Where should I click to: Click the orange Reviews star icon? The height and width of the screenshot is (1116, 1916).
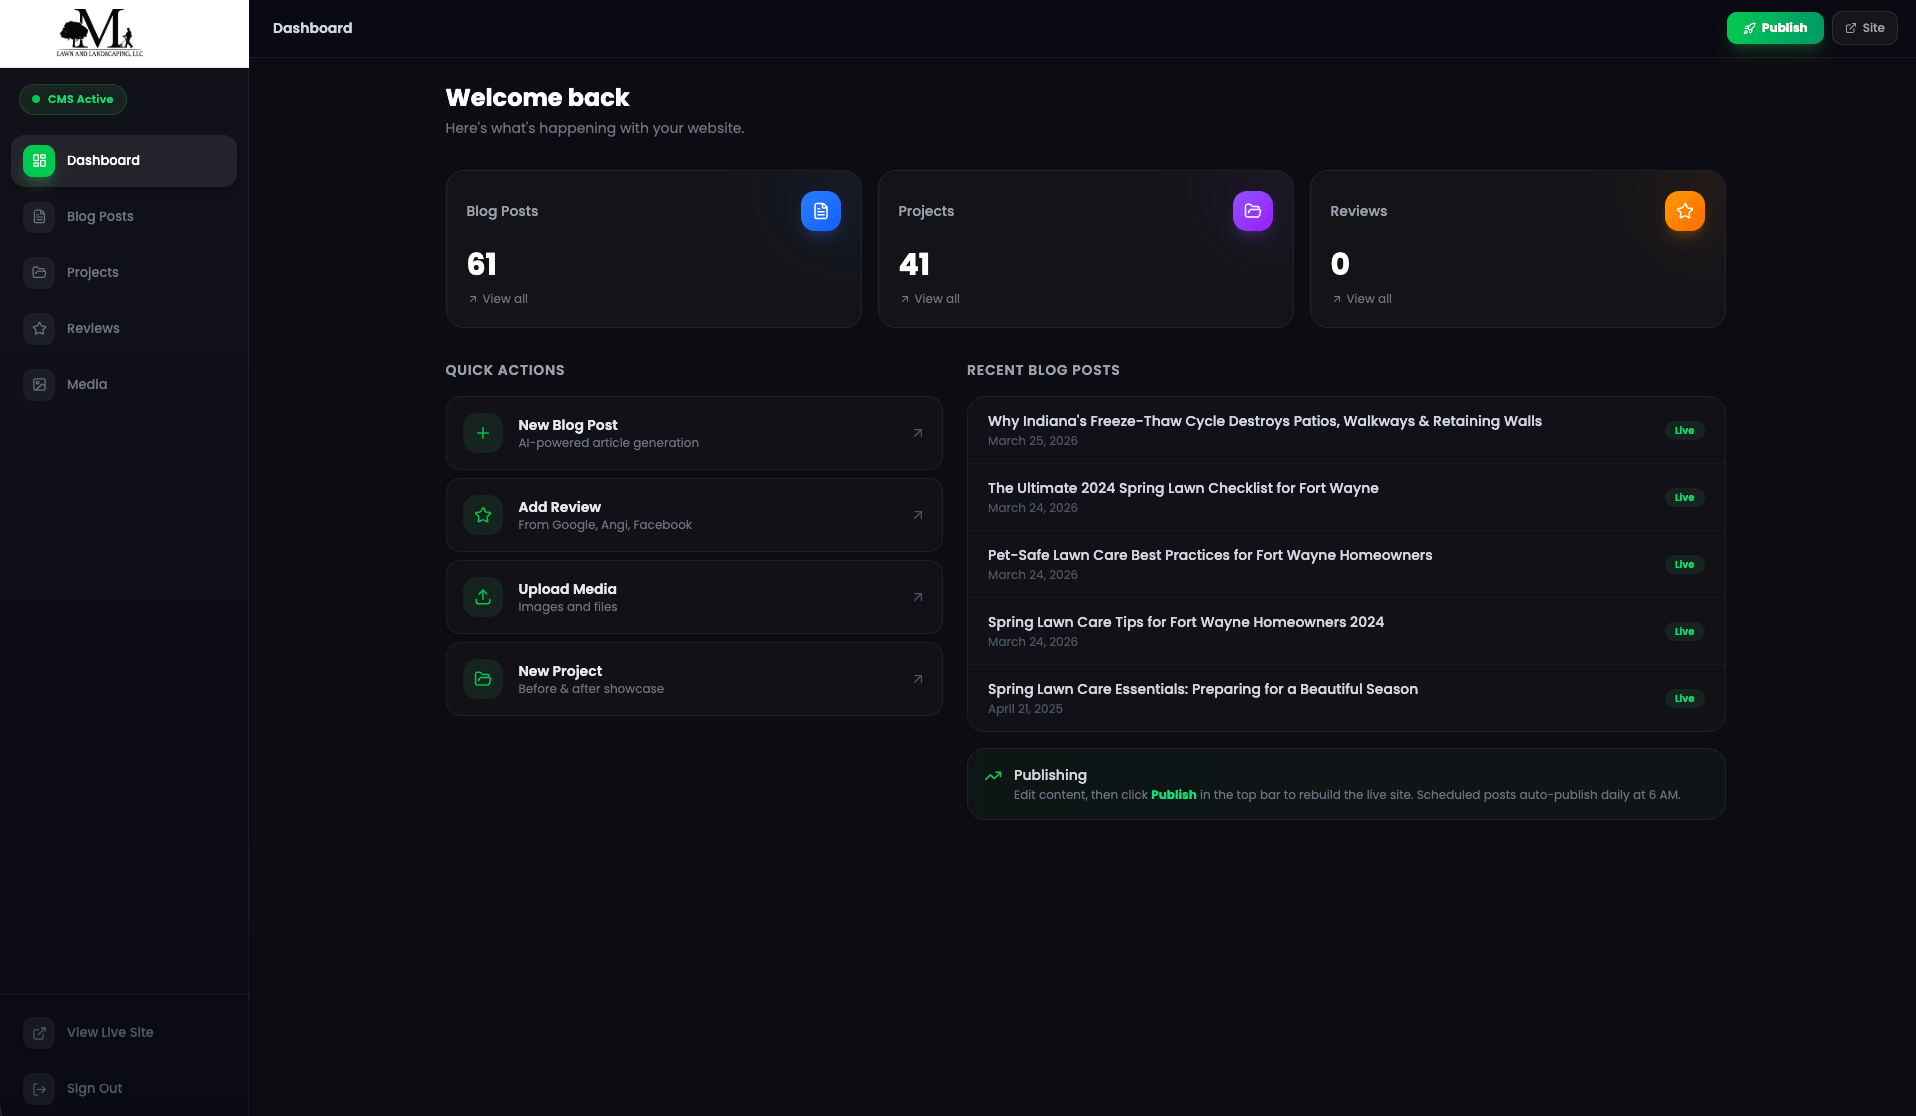pyautogui.click(x=1685, y=211)
